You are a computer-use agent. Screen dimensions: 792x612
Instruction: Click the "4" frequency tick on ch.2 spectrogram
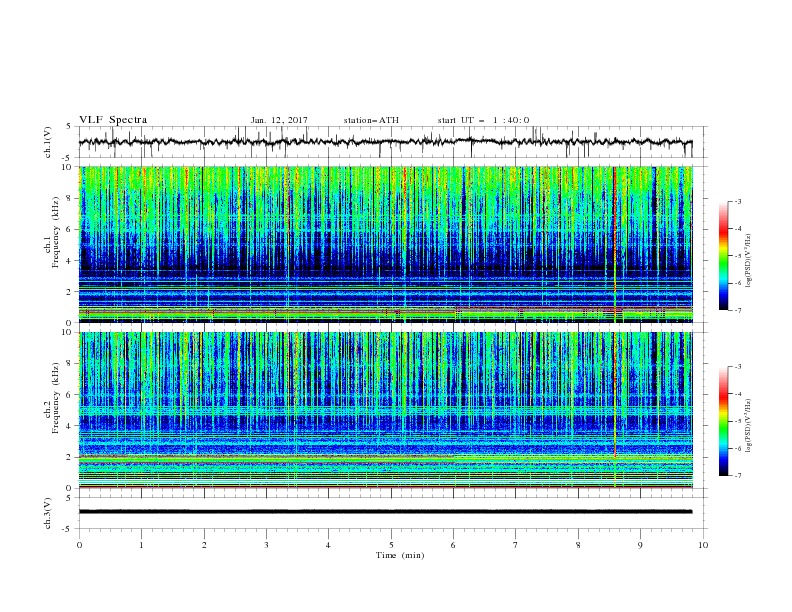click(x=71, y=426)
